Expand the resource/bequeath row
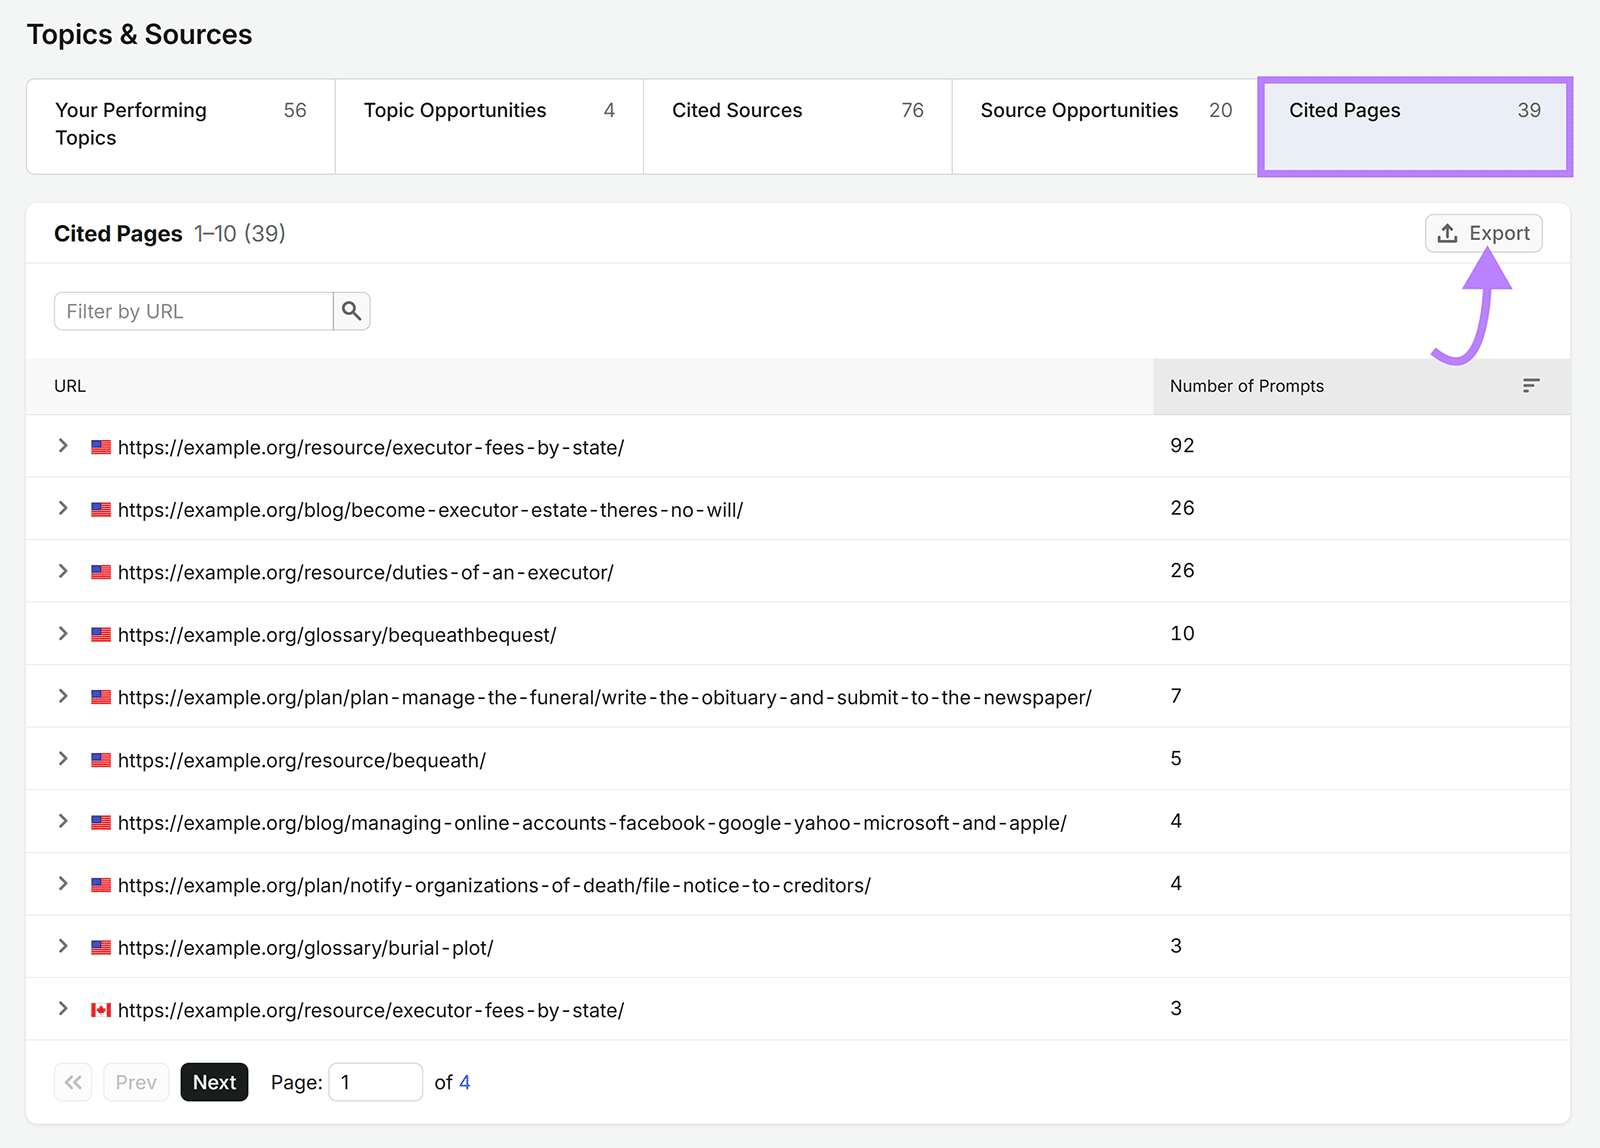The image size is (1600, 1148). 63,759
